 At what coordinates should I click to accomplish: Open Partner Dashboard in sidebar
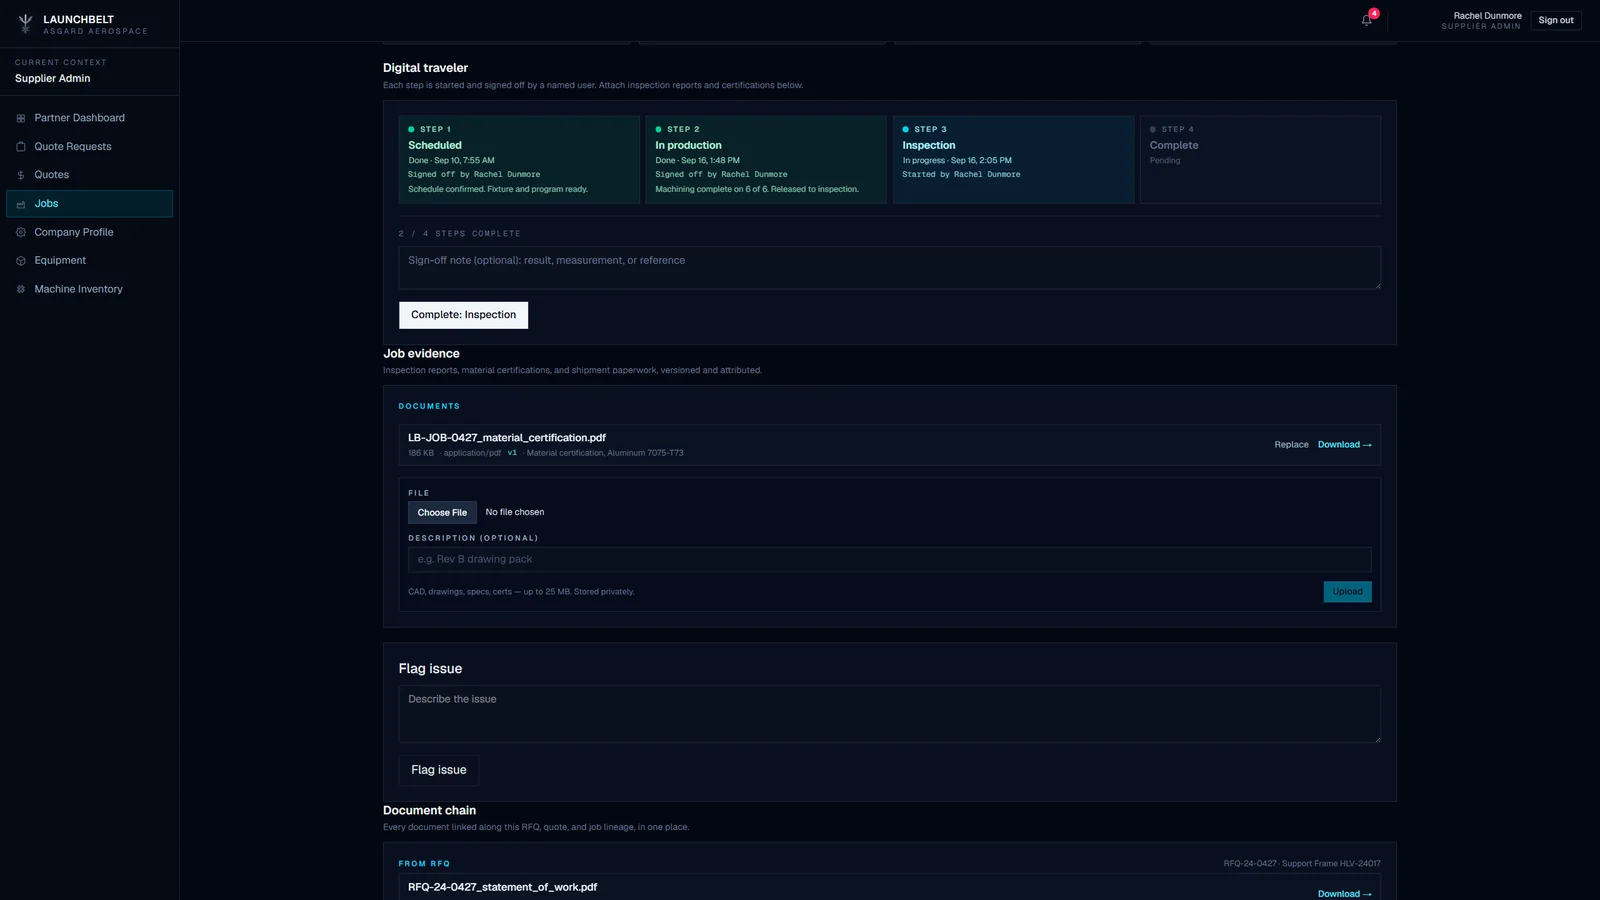click(x=89, y=118)
